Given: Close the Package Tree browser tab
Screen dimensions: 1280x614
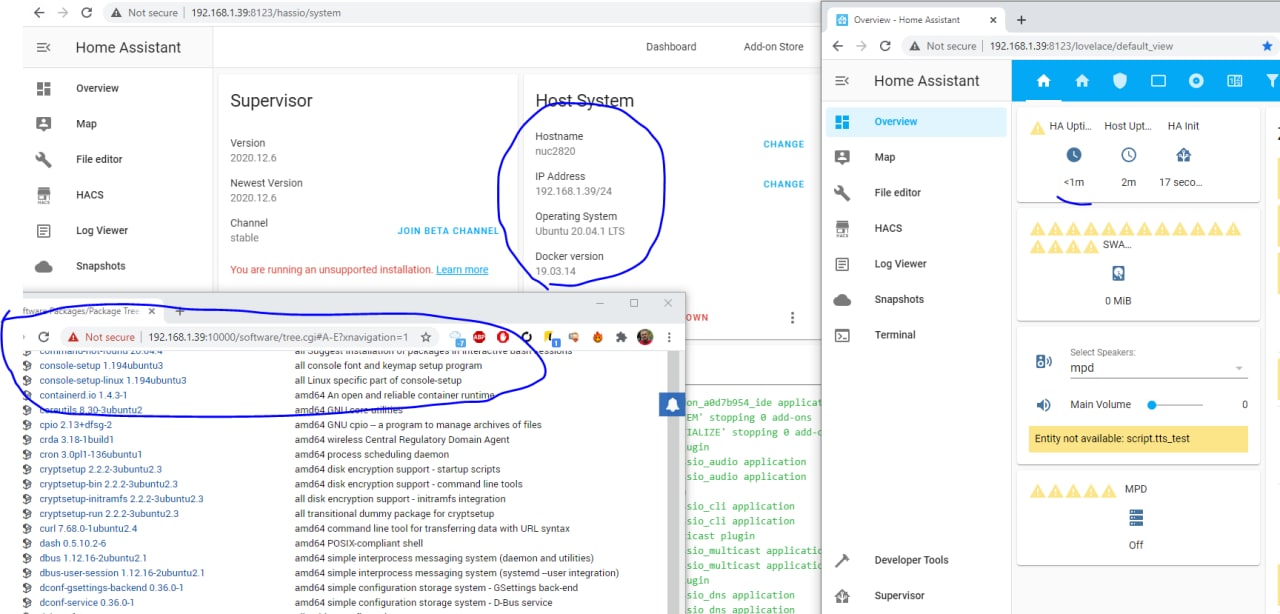Looking at the screenshot, I should (x=151, y=311).
